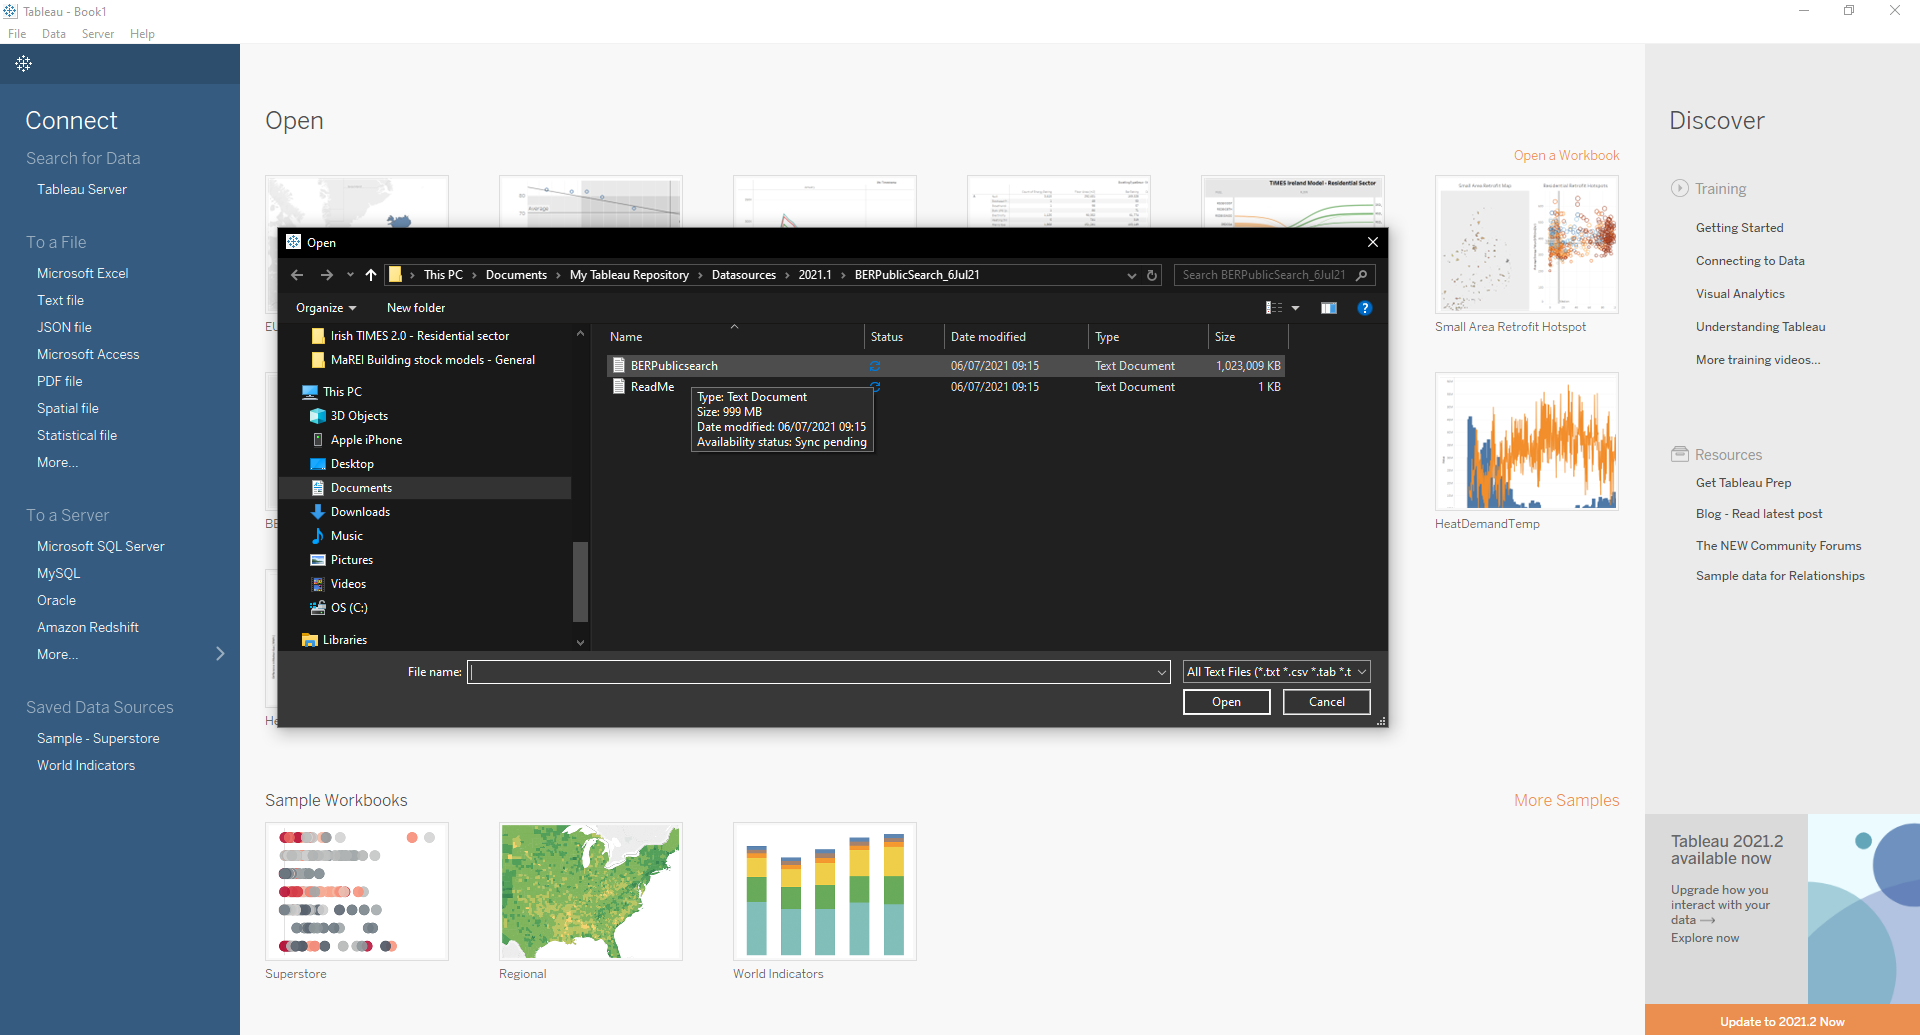Click the Open button in dialog
The image size is (1920, 1035).
[1226, 702]
